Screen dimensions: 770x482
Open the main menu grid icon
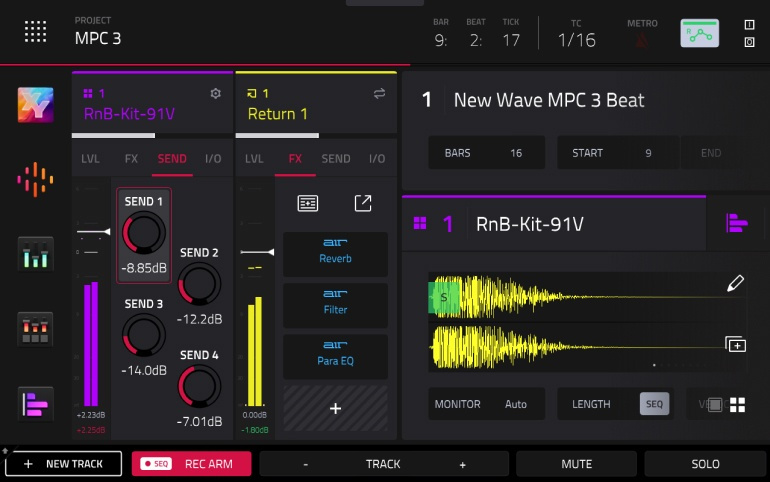click(x=35, y=32)
